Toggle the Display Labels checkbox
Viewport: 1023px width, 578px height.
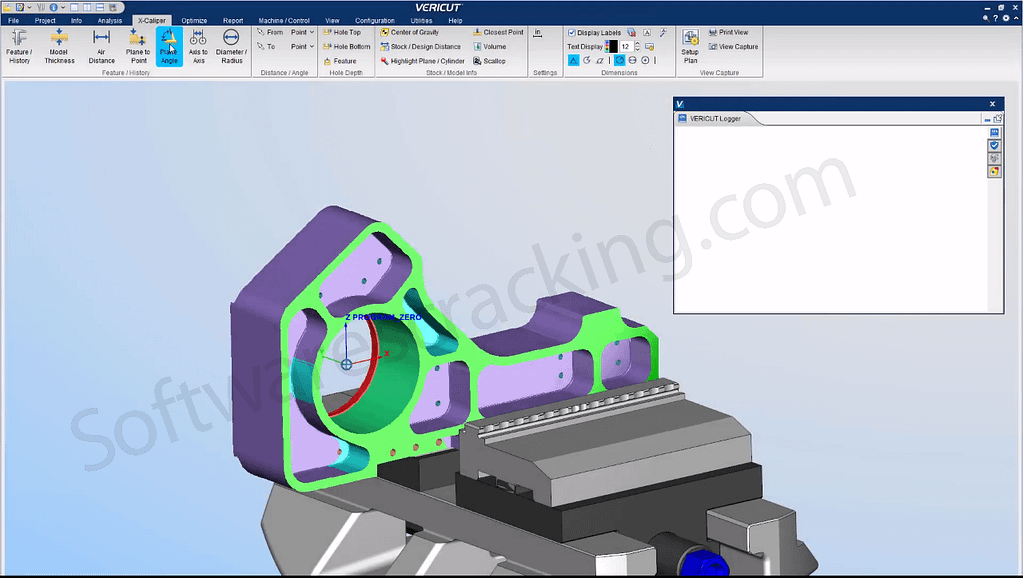click(572, 32)
